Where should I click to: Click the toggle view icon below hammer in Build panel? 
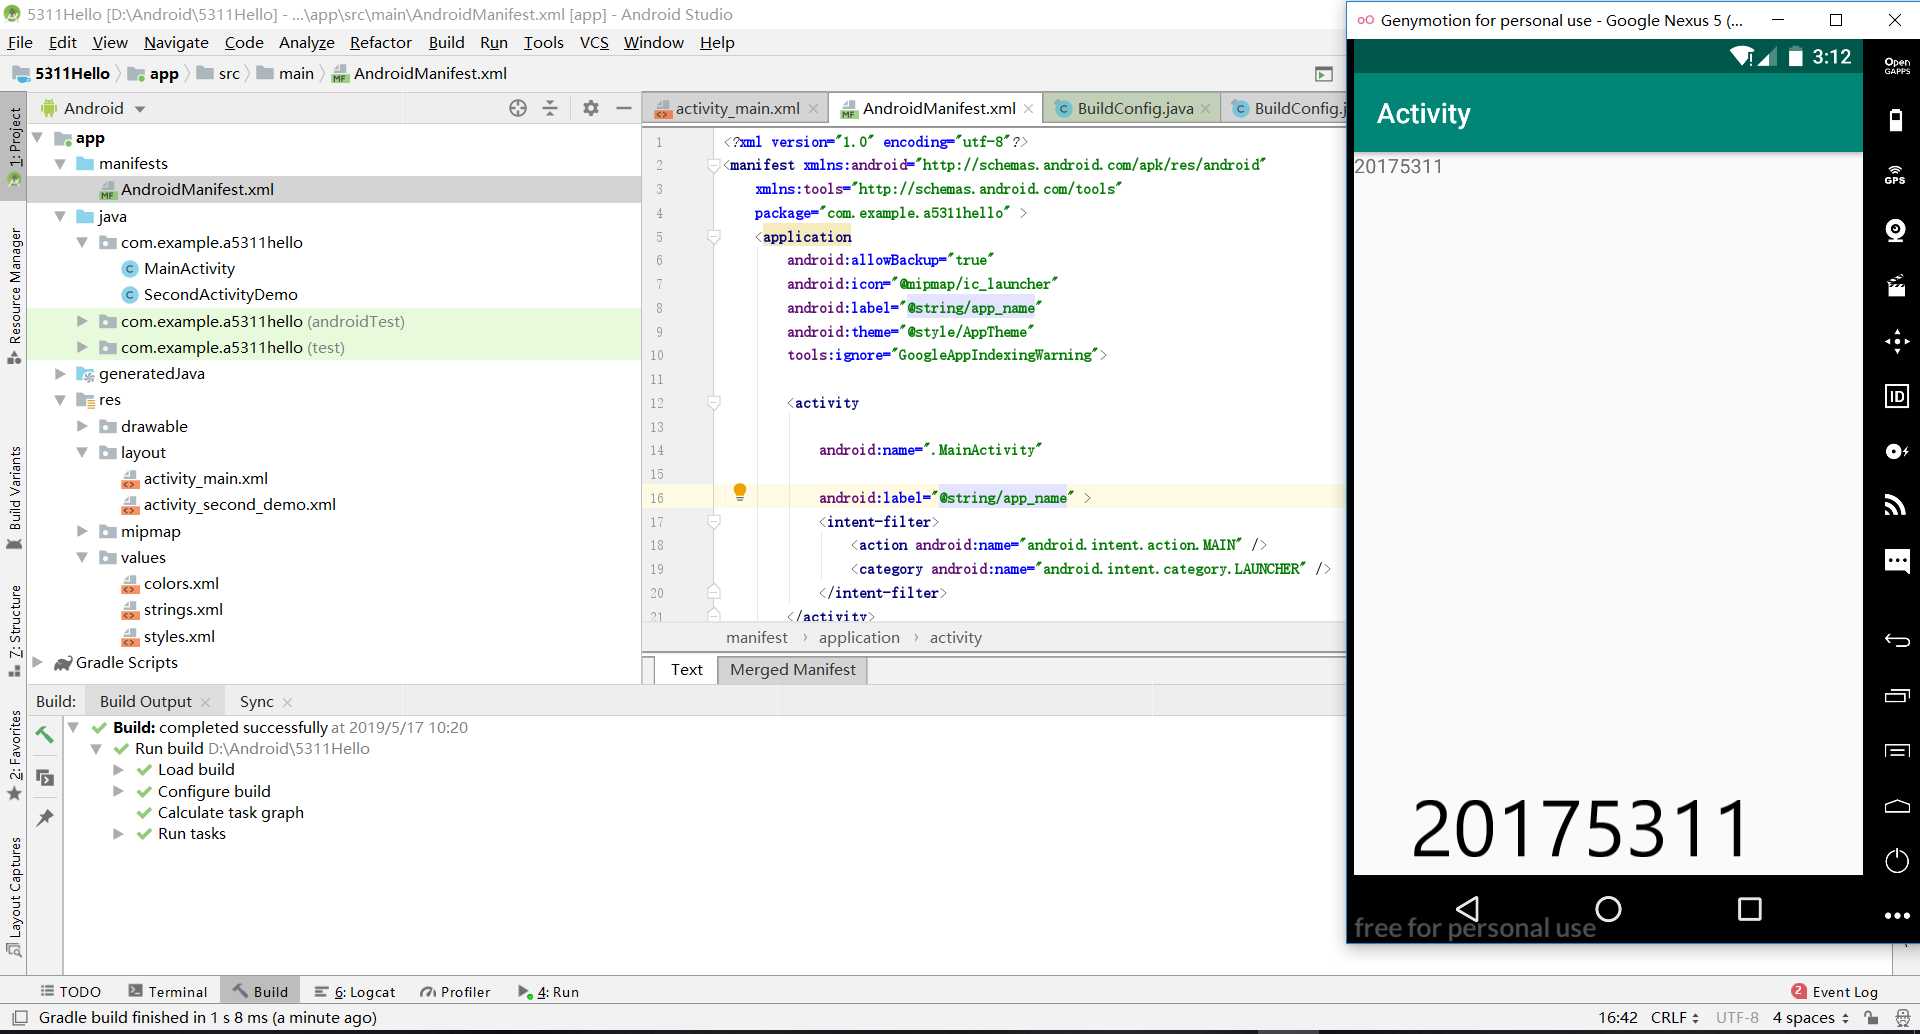[x=45, y=777]
